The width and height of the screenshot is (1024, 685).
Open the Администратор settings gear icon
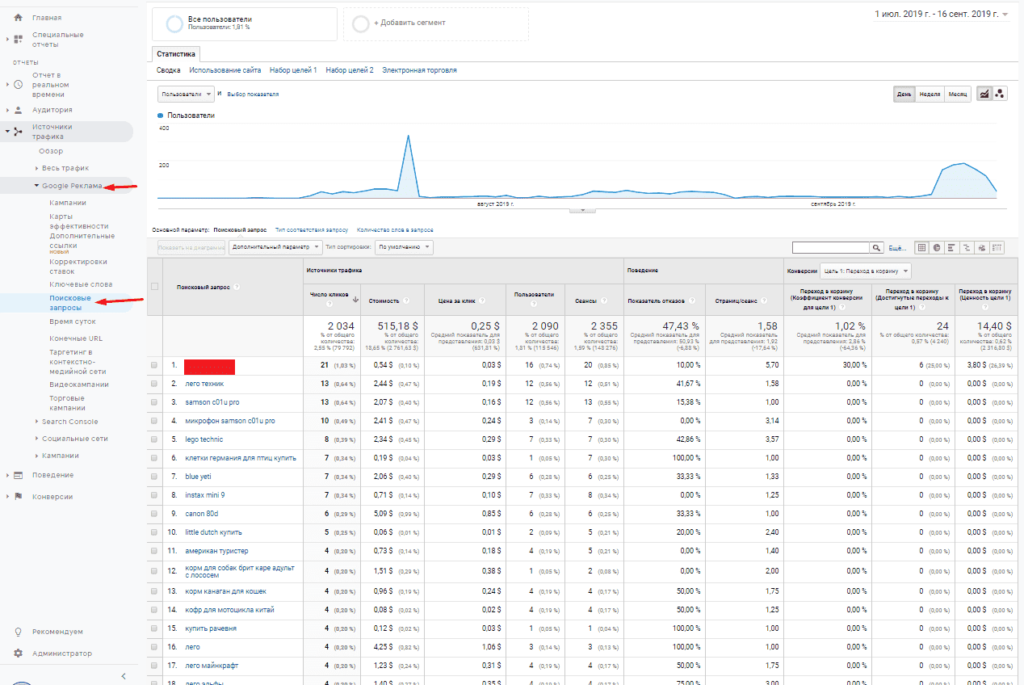tap(18, 653)
